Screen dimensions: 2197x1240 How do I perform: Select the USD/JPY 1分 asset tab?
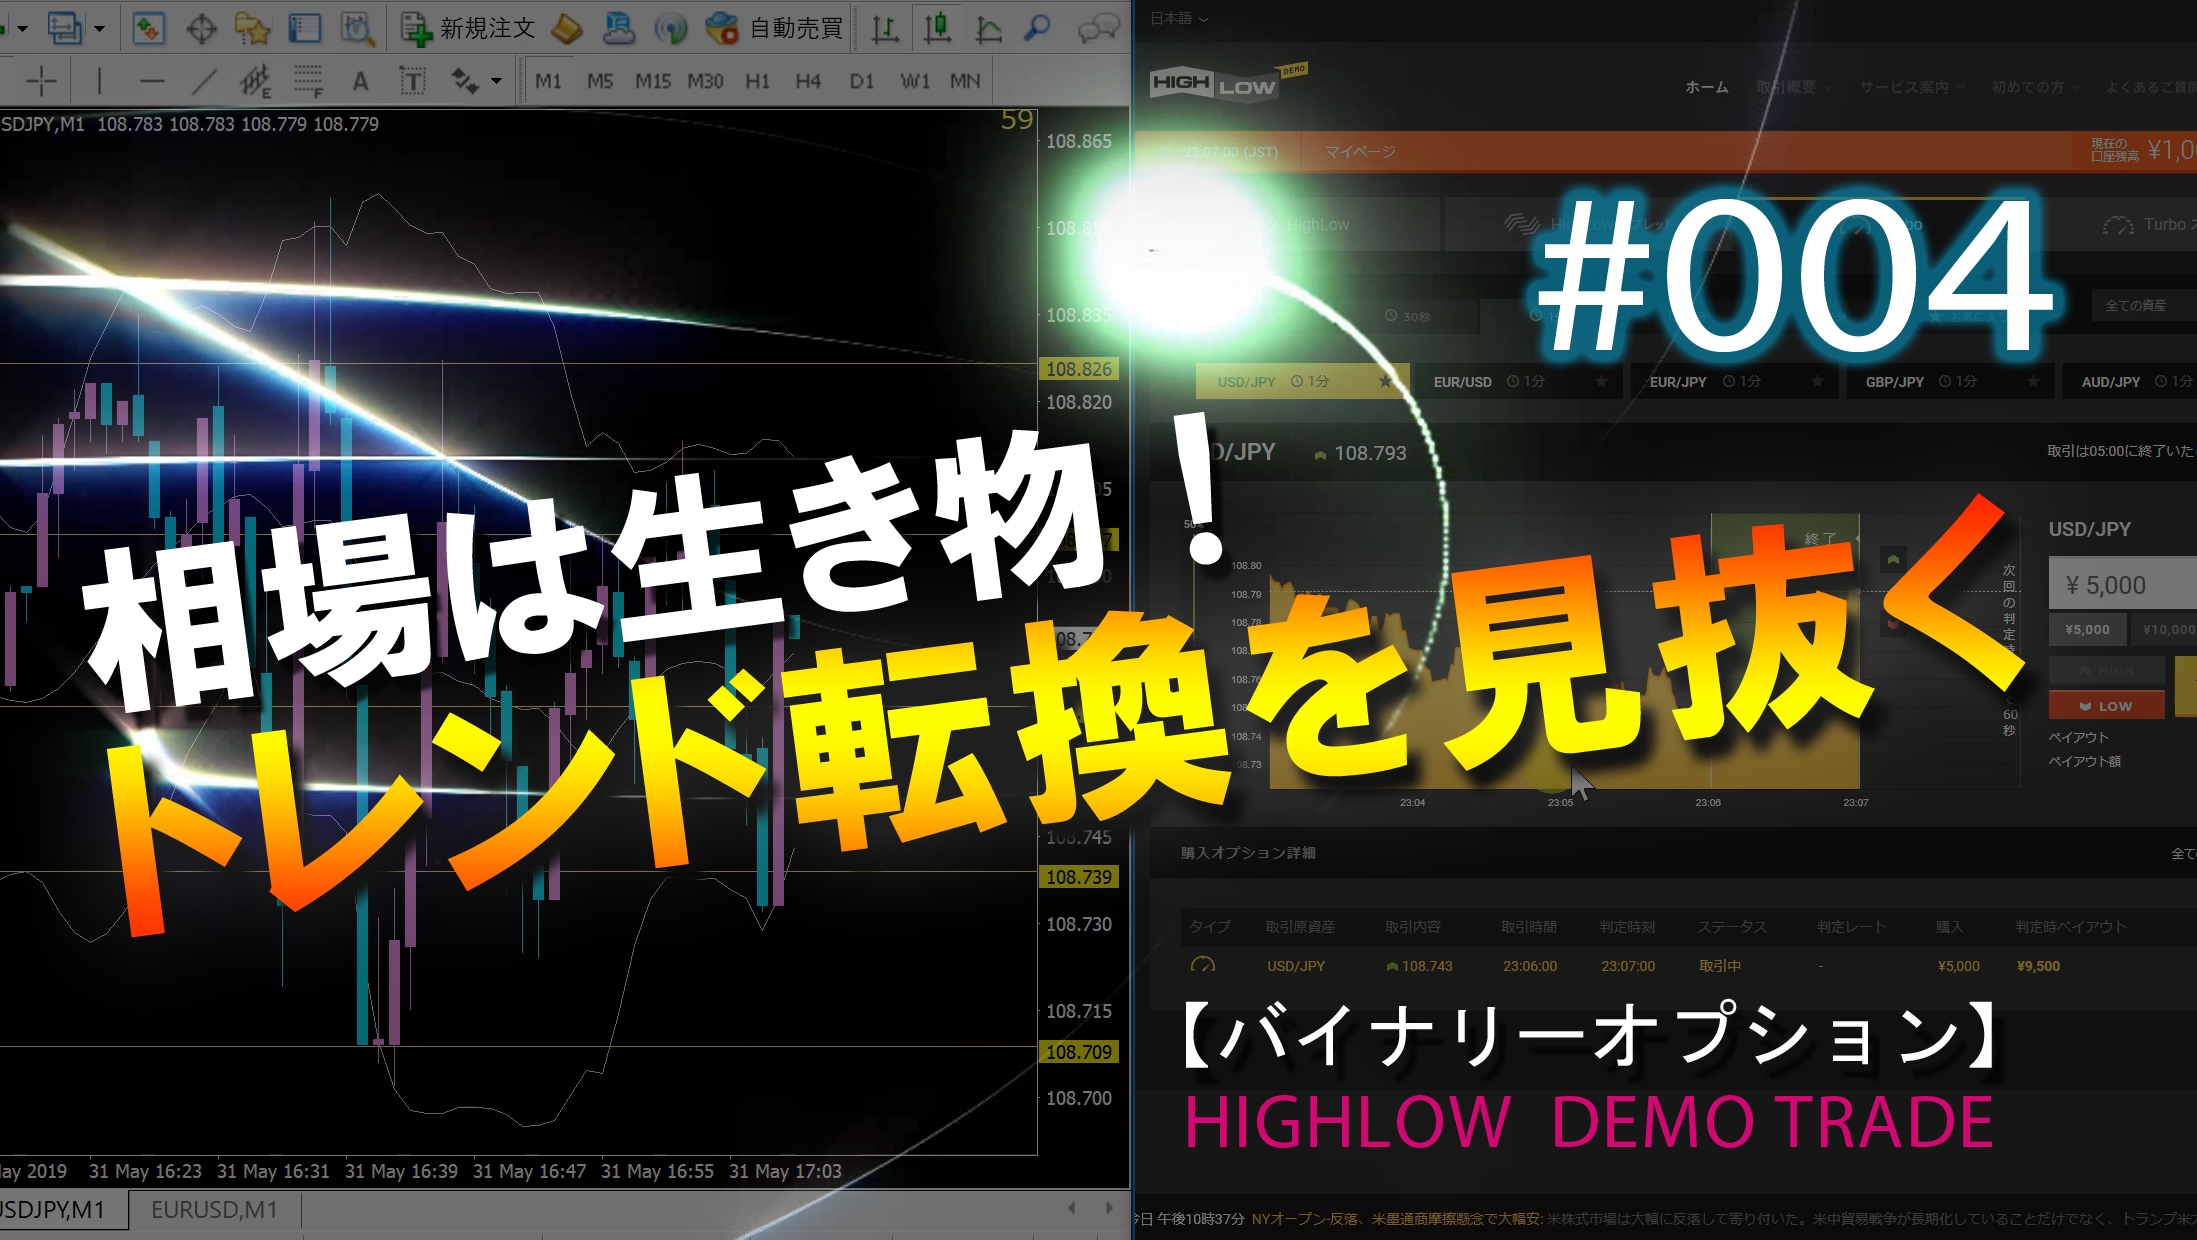click(x=1302, y=381)
